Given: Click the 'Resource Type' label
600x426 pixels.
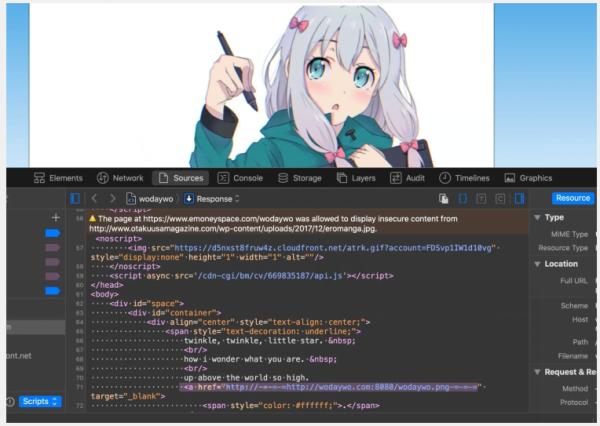Looking at the screenshot, I should tap(563, 248).
